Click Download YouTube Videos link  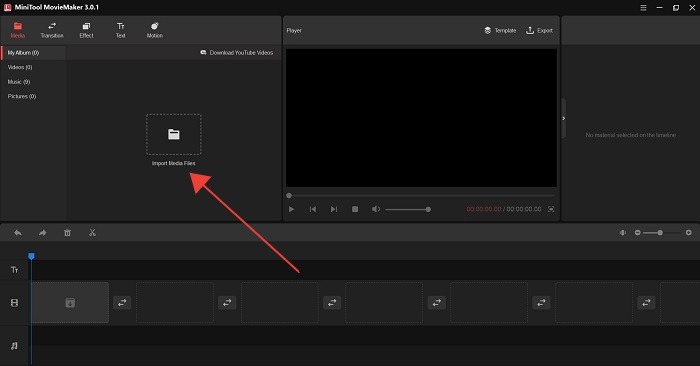(237, 53)
